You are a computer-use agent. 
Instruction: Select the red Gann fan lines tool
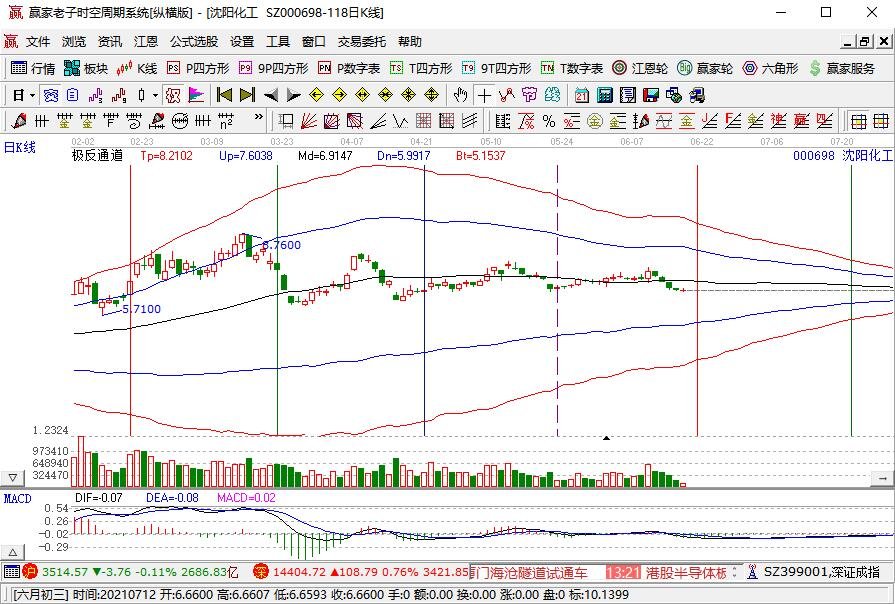[308, 120]
